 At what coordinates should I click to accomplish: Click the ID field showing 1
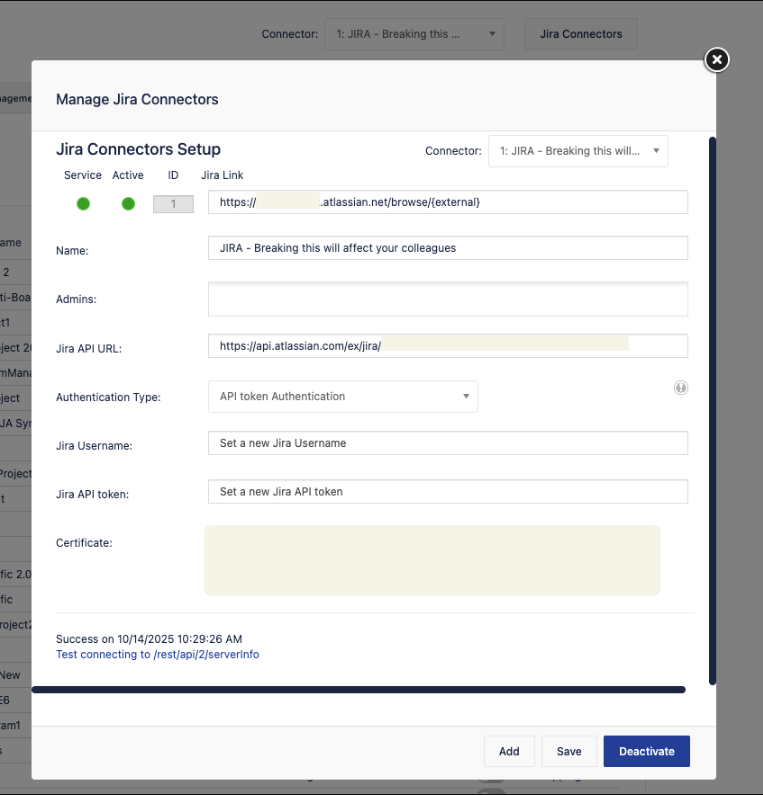(x=173, y=204)
